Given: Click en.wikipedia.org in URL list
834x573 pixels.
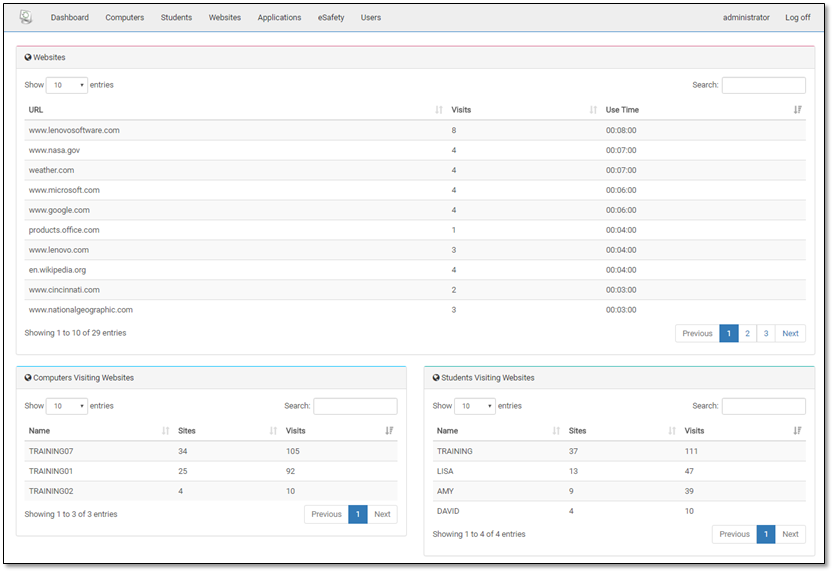Looking at the screenshot, I should pos(57,270).
